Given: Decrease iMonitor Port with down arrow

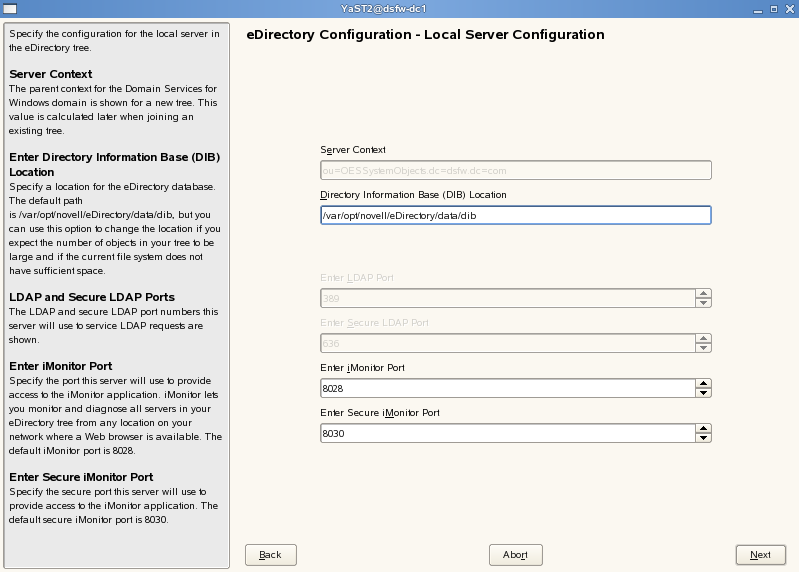Looking at the screenshot, I should pyautogui.click(x=704, y=393).
